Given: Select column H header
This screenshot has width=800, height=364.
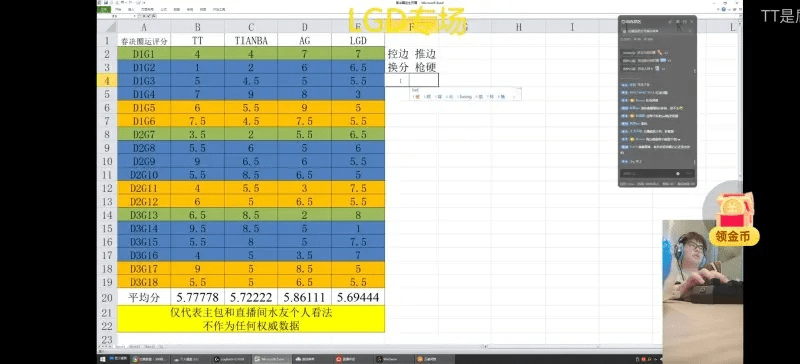Looking at the screenshot, I should click(518, 27).
